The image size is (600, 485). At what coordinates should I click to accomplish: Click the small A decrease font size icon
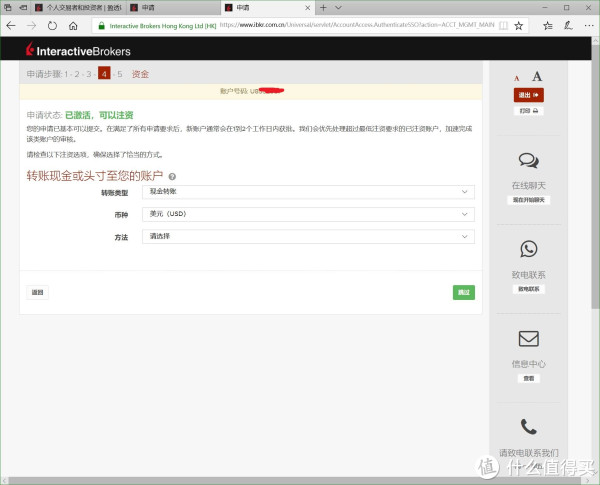pyautogui.click(x=517, y=78)
